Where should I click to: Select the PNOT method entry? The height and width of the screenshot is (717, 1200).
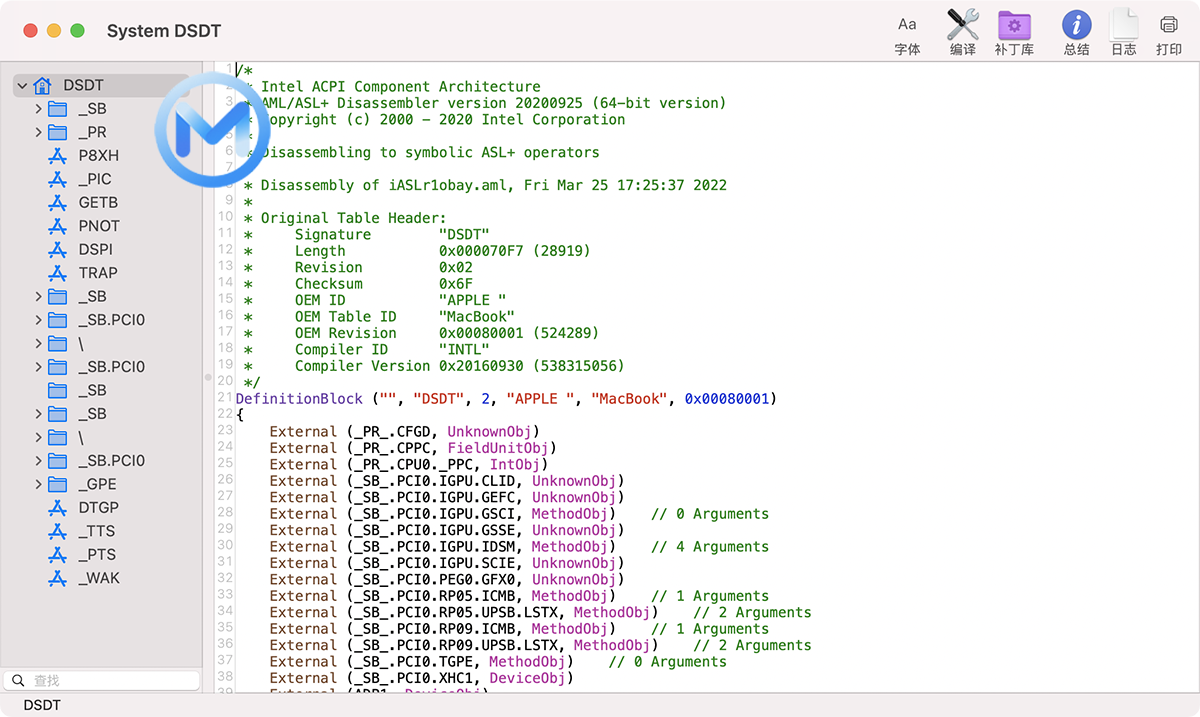(x=98, y=226)
